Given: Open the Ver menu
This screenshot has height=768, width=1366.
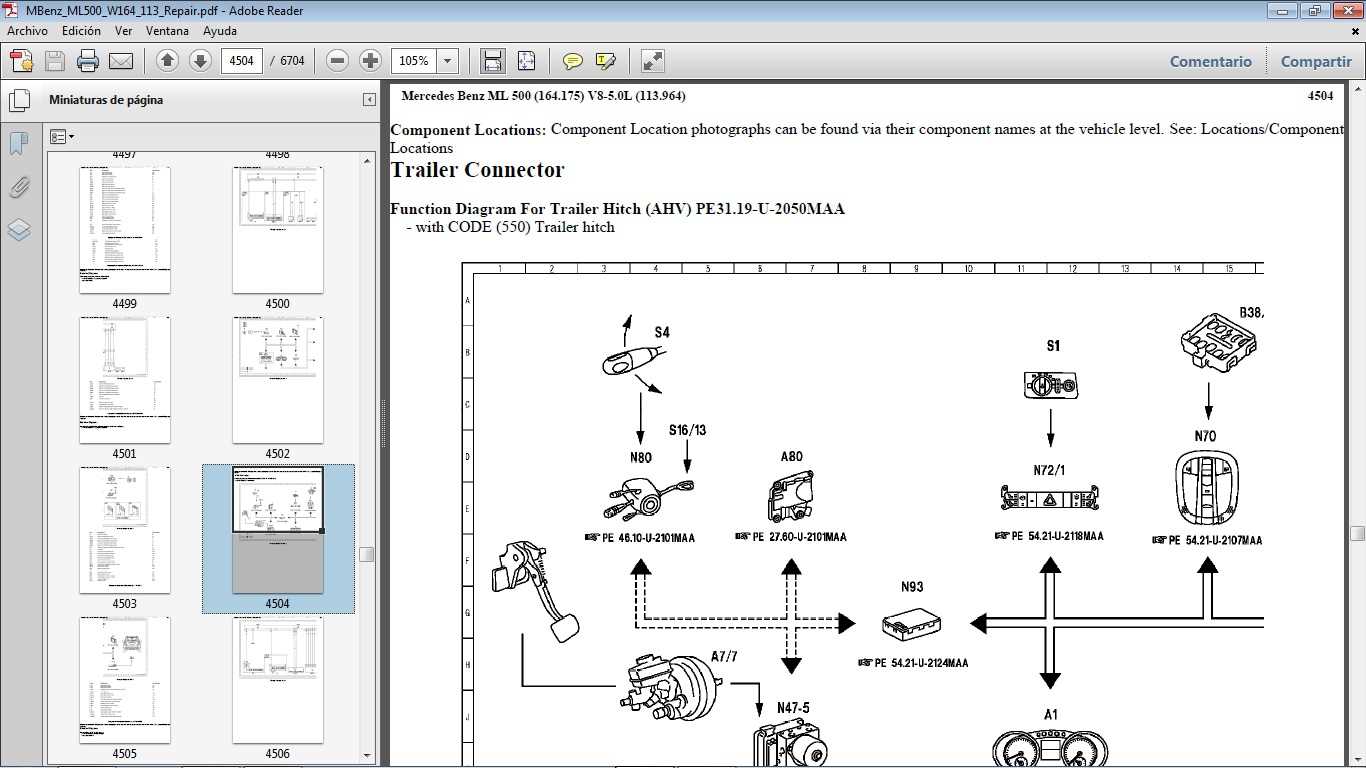Looking at the screenshot, I should (124, 31).
